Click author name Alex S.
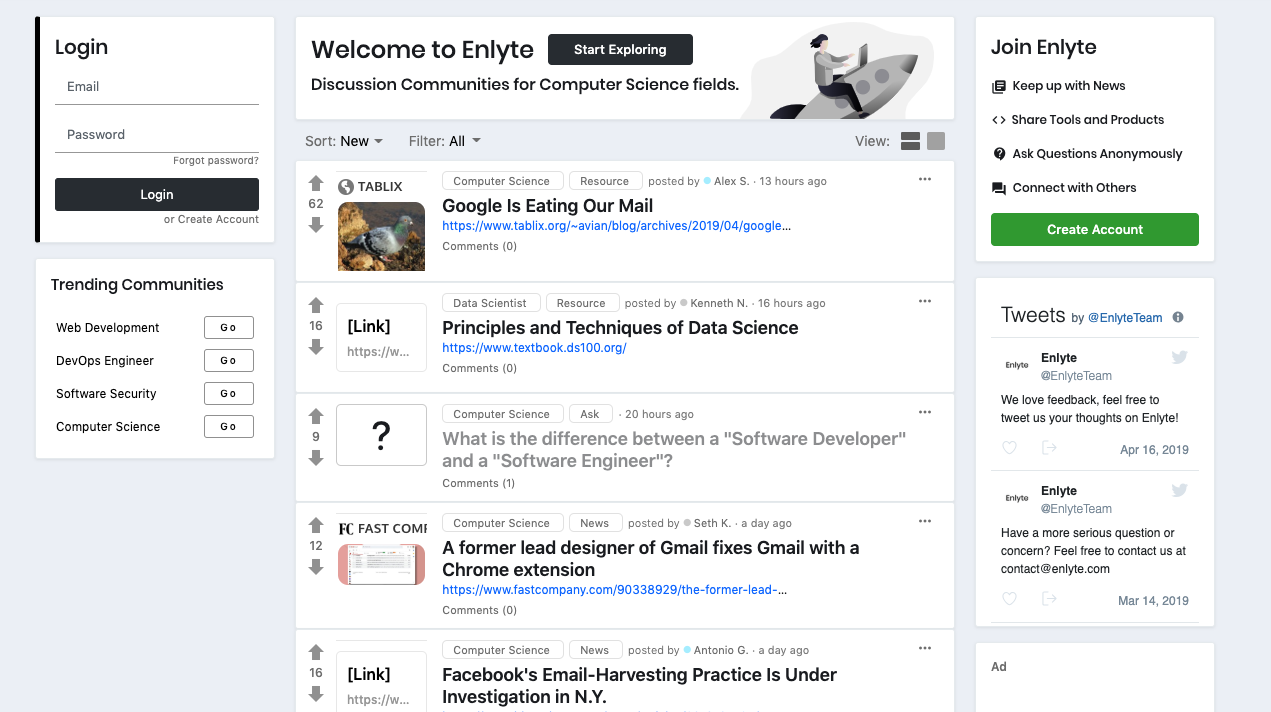 click(731, 181)
